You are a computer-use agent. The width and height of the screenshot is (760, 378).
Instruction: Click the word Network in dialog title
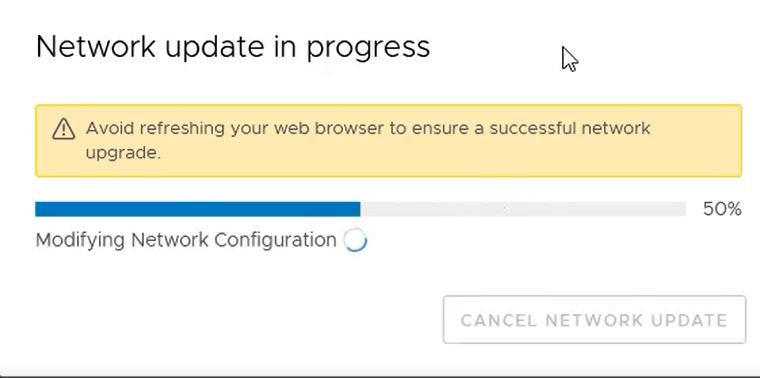pyautogui.click(x=95, y=47)
